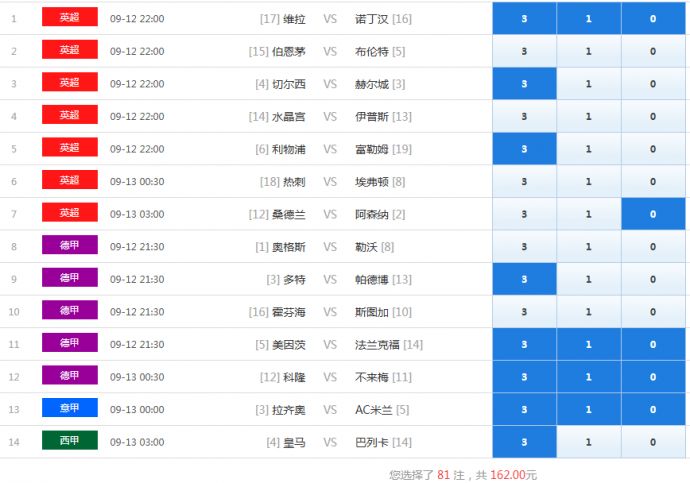The width and height of the screenshot is (690, 483).
Task: Toggle the 1 option for 维拉 vs 诺丁汉
Action: [x=589, y=18]
